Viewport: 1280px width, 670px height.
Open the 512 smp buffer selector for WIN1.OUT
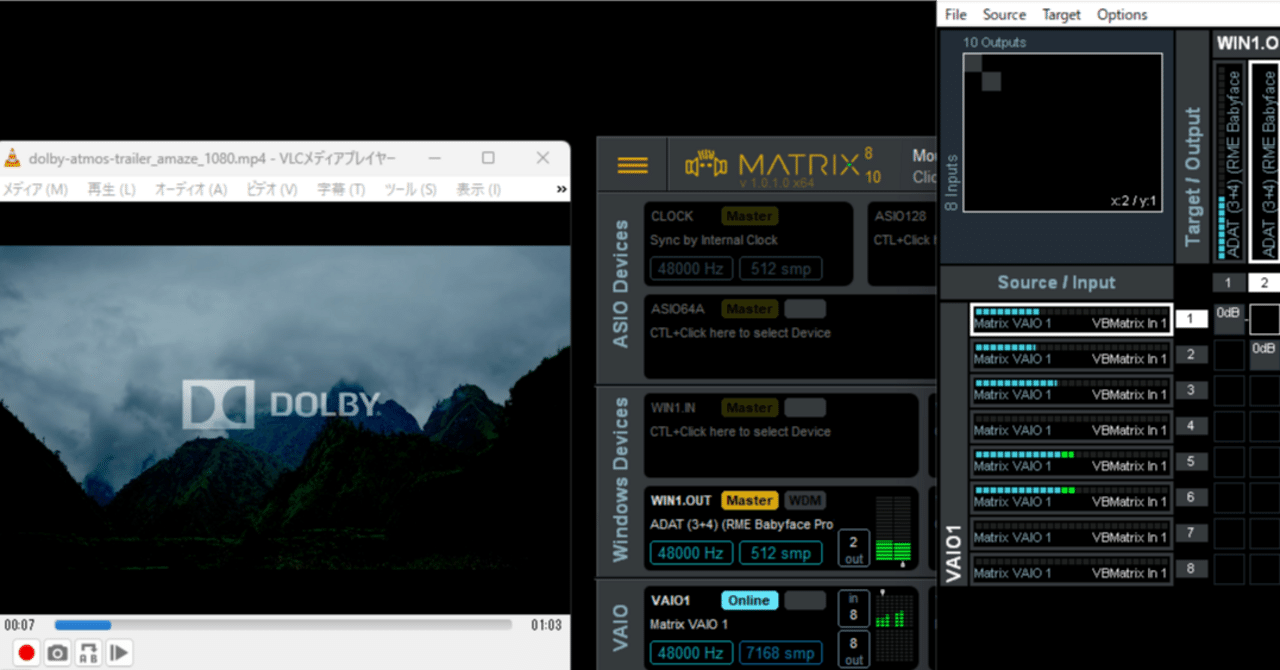pos(780,552)
